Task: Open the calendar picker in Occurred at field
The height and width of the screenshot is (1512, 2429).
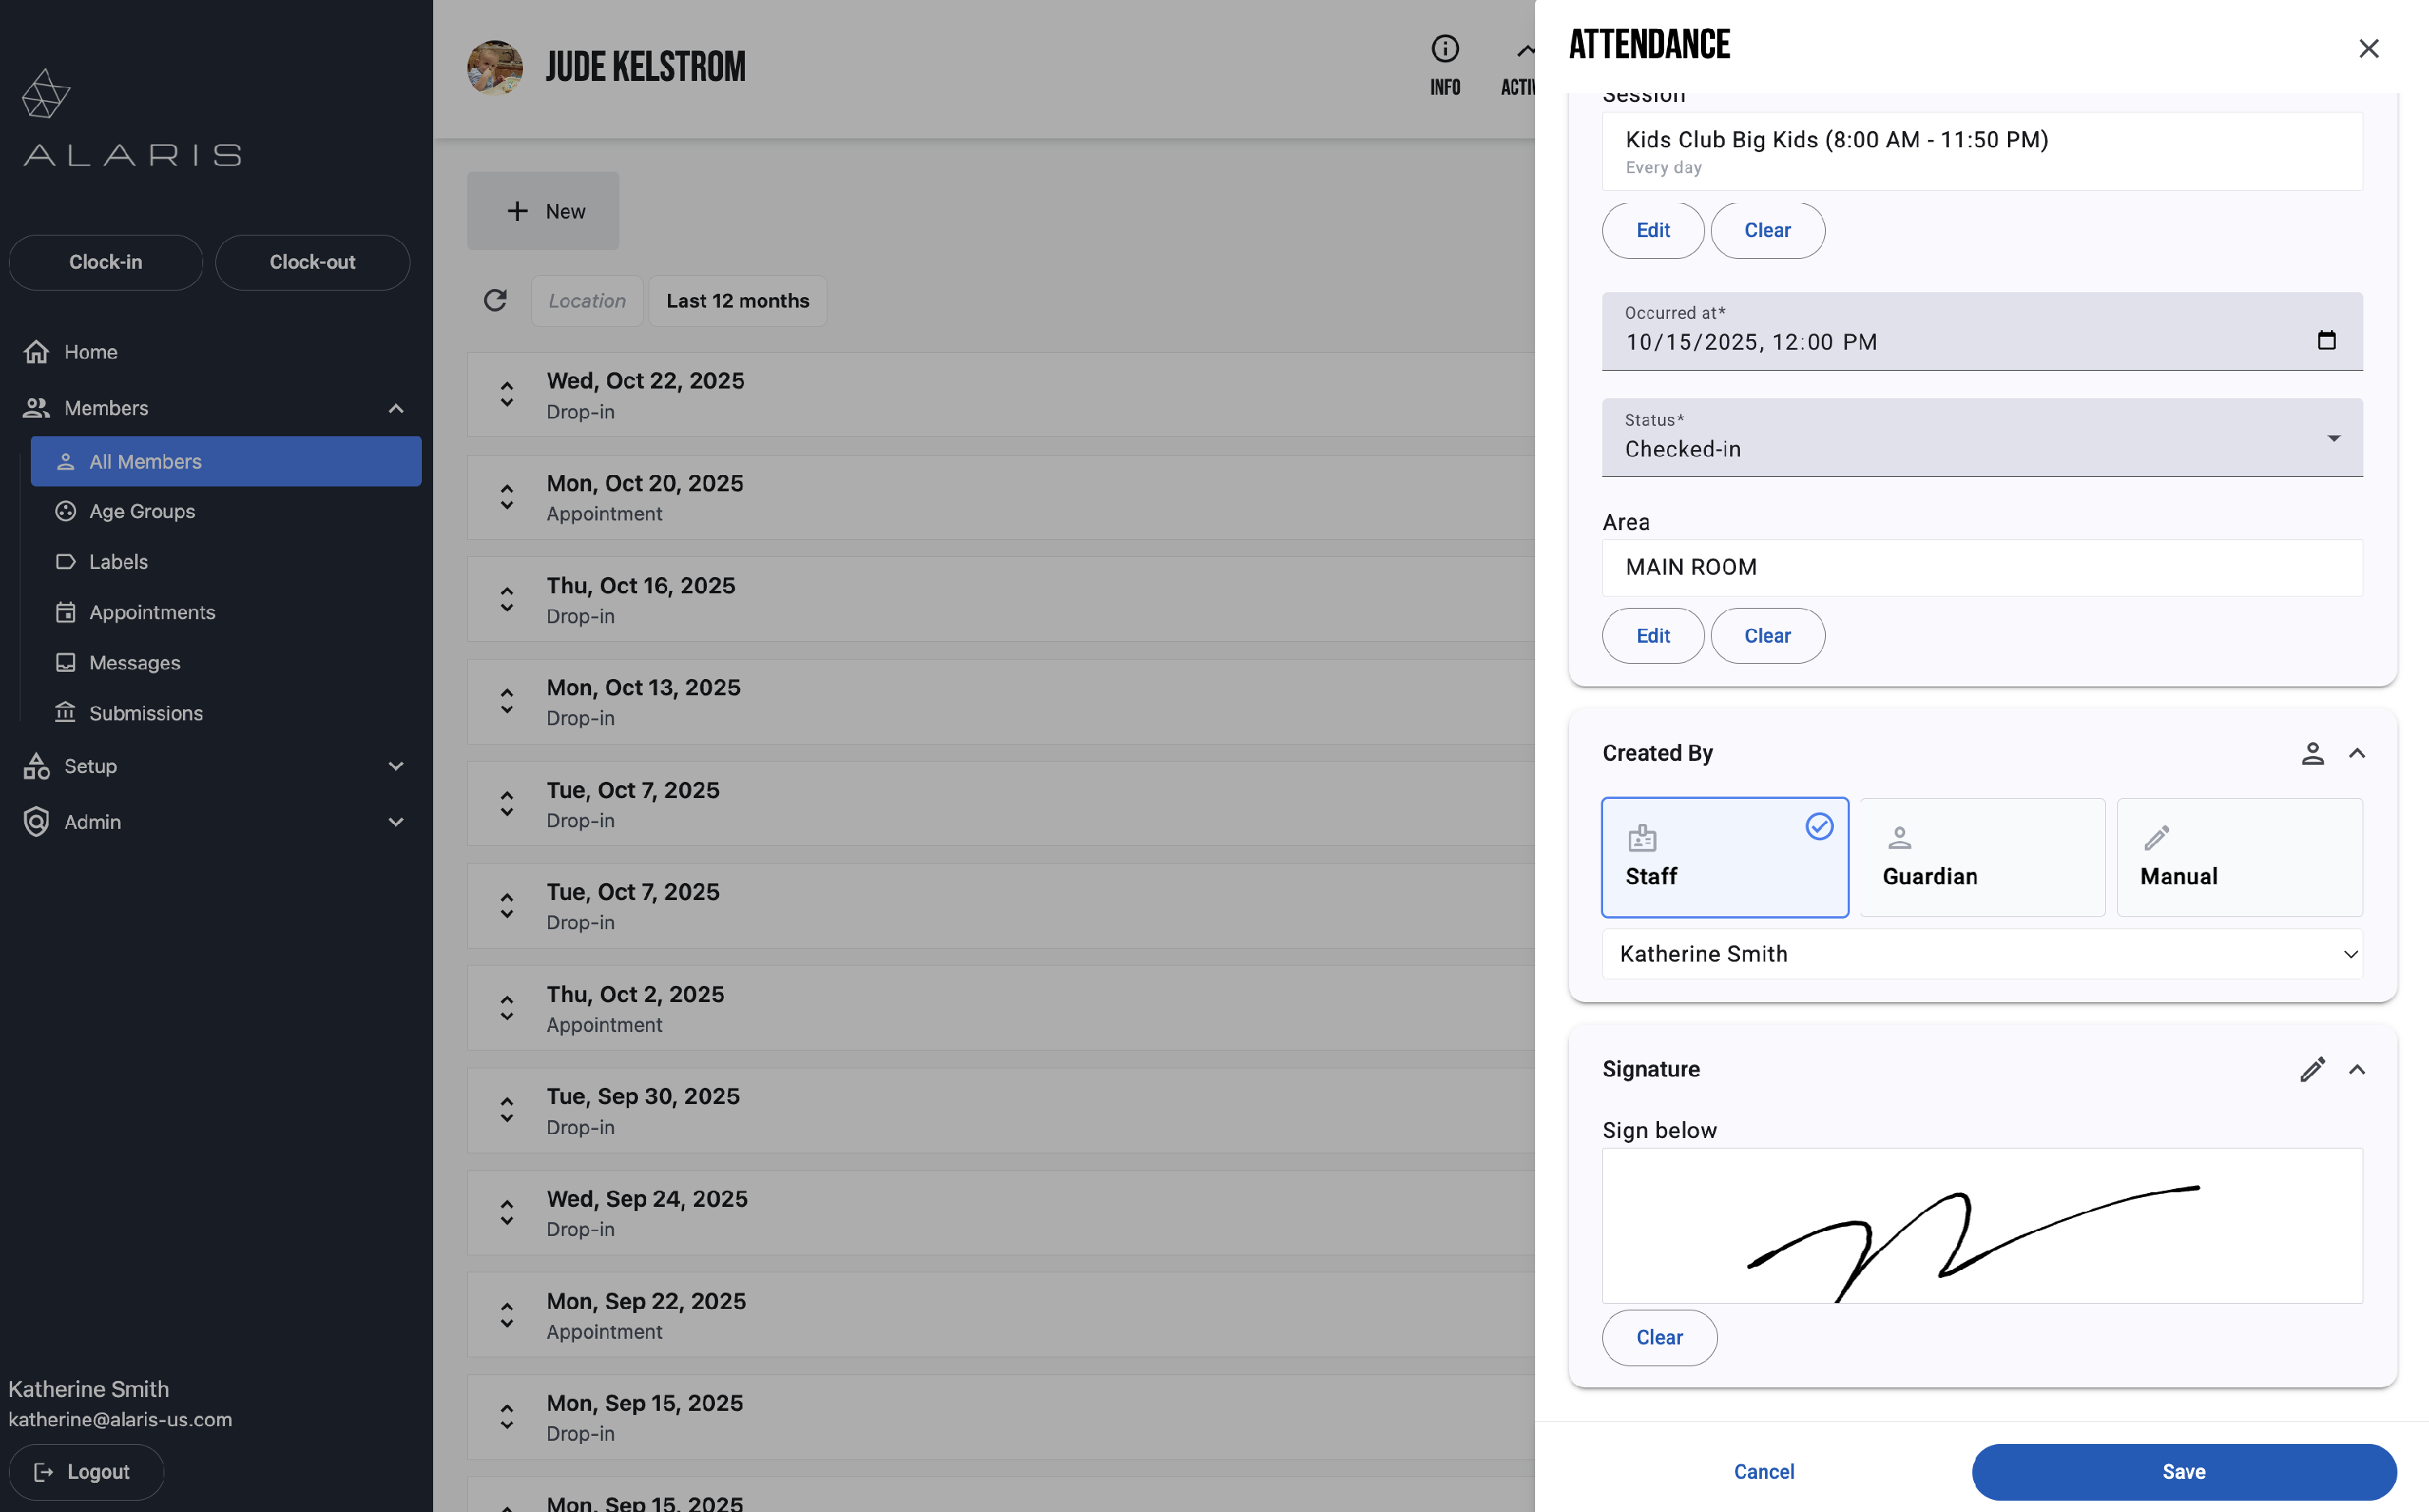Action: tap(2326, 340)
